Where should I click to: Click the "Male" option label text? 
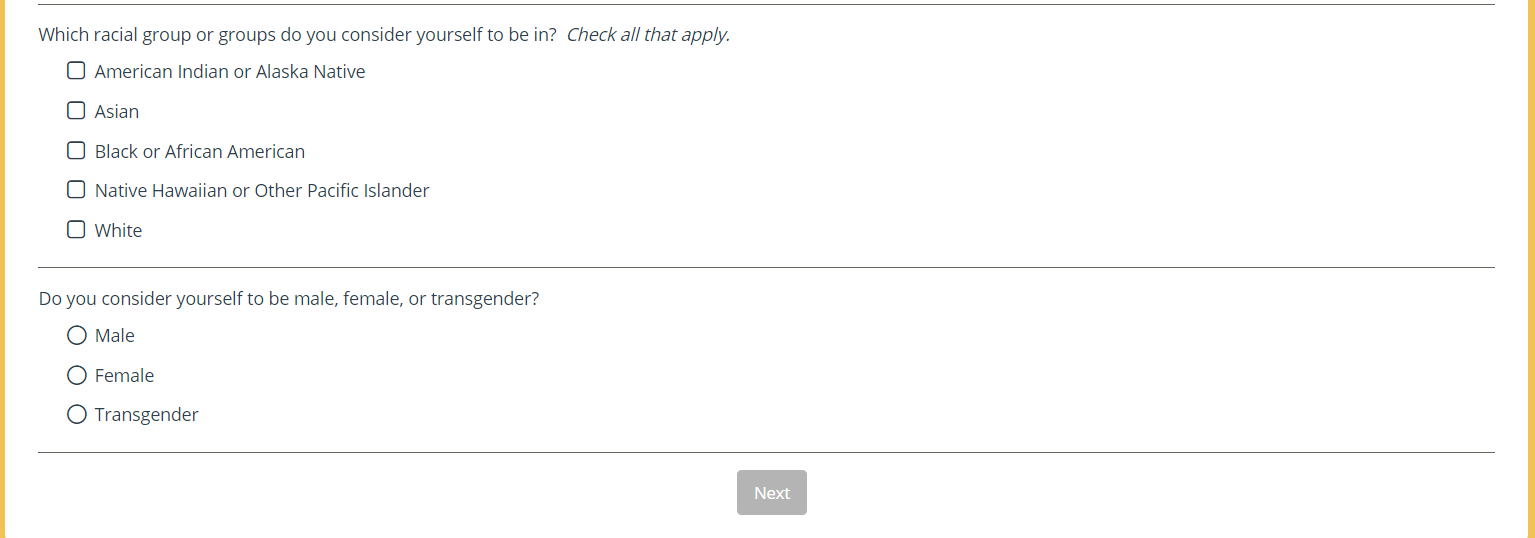pyautogui.click(x=115, y=336)
